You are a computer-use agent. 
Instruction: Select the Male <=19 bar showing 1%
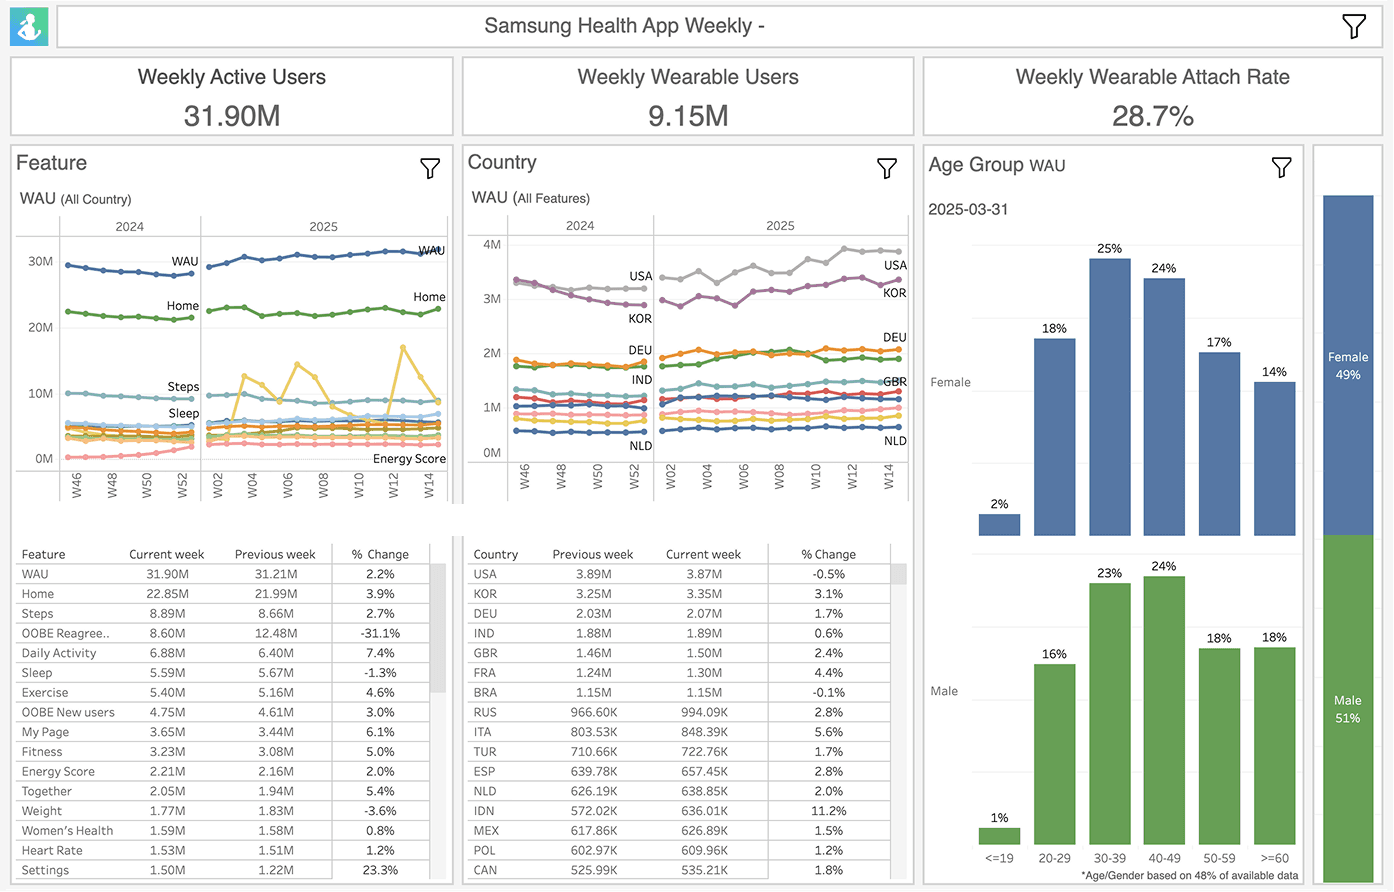coord(999,837)
